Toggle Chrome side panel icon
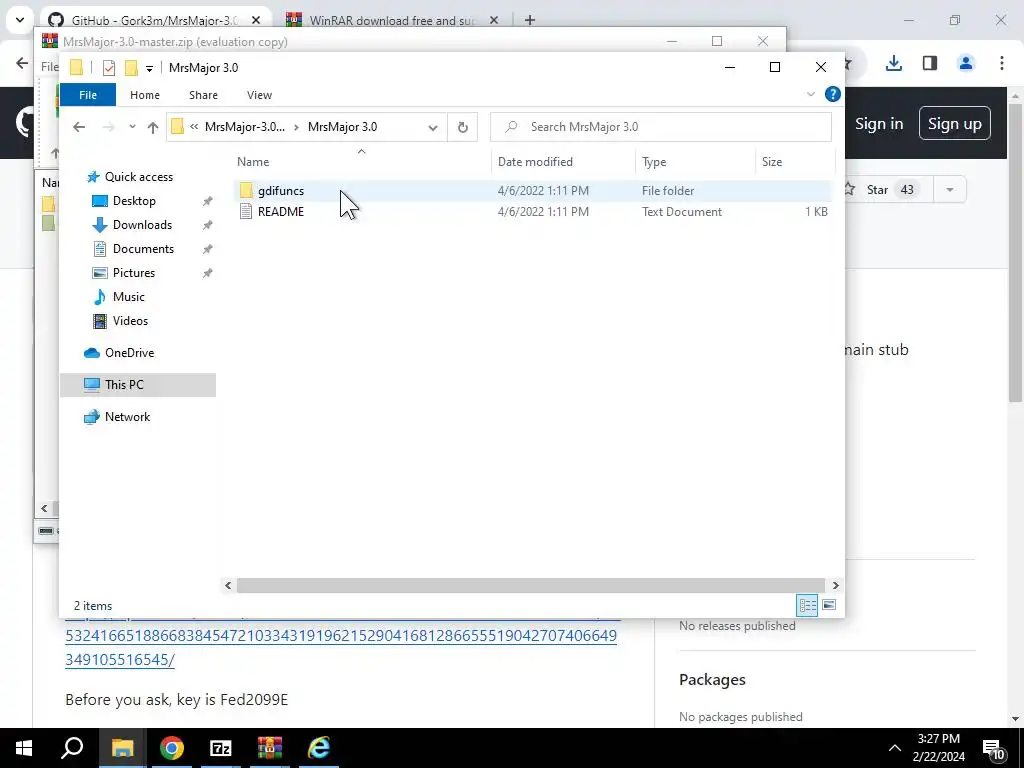Image resolution: width=1024 pixels, height=768 pixels. click(929, 63)
